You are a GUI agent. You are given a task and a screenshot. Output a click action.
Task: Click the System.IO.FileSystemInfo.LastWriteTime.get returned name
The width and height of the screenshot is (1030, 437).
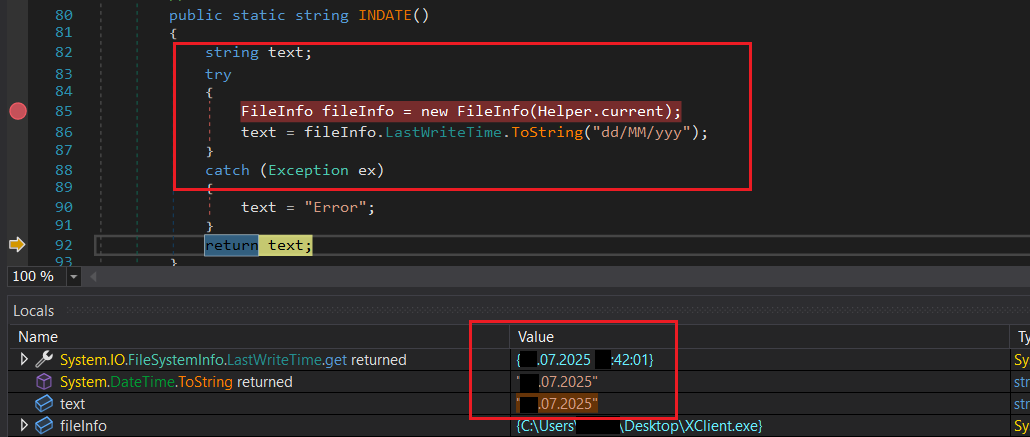pos(233,359)
